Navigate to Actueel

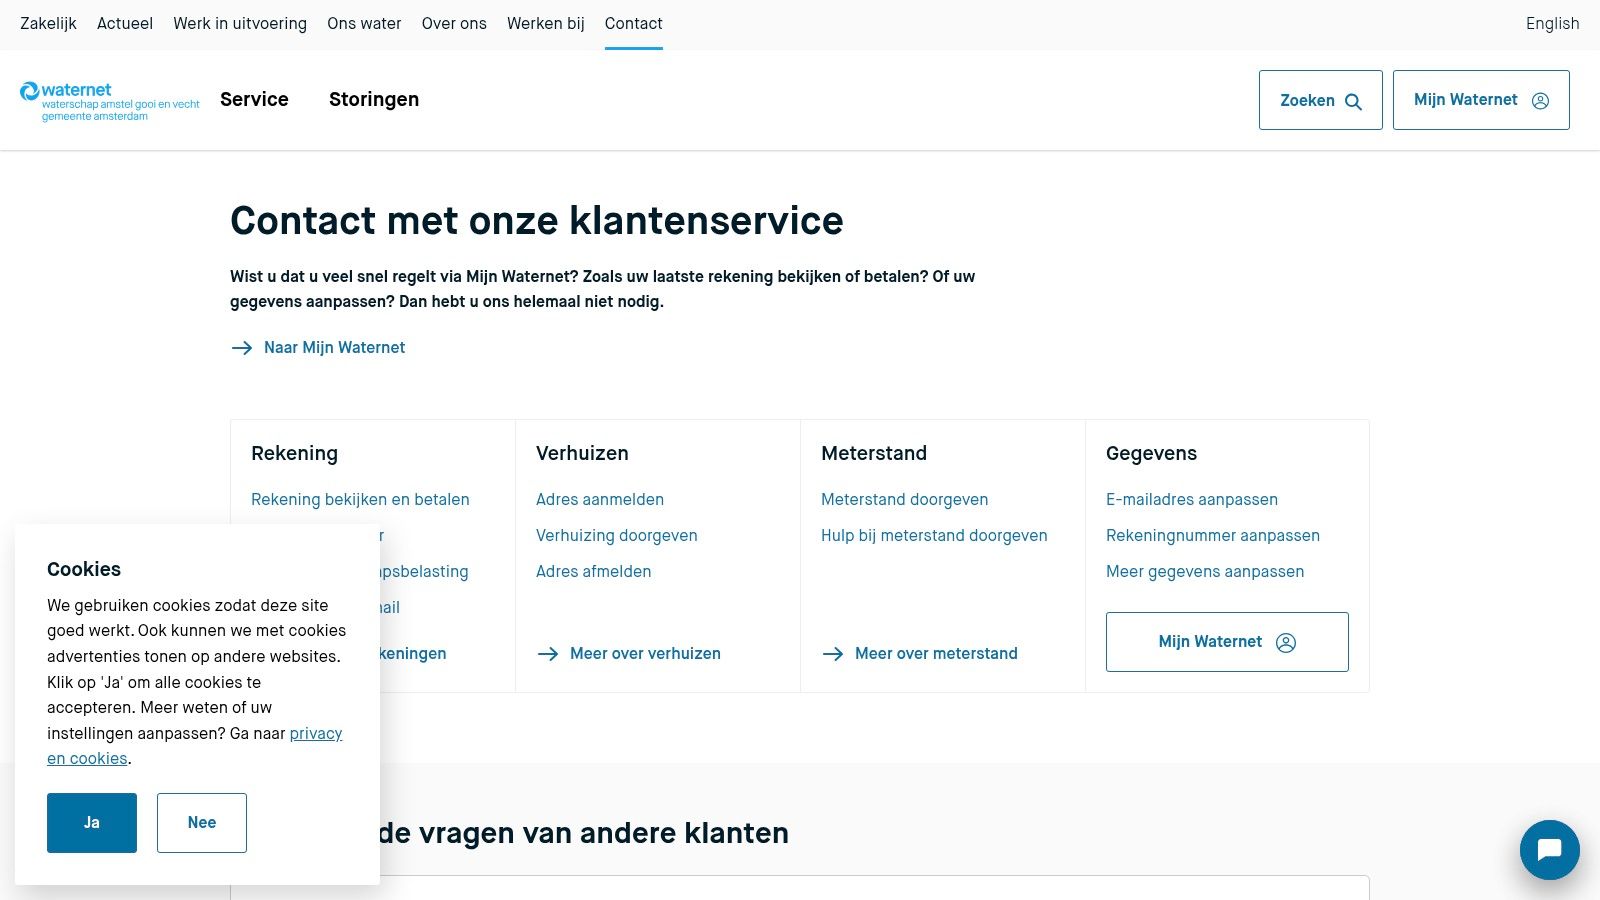(x=124, y=23)
